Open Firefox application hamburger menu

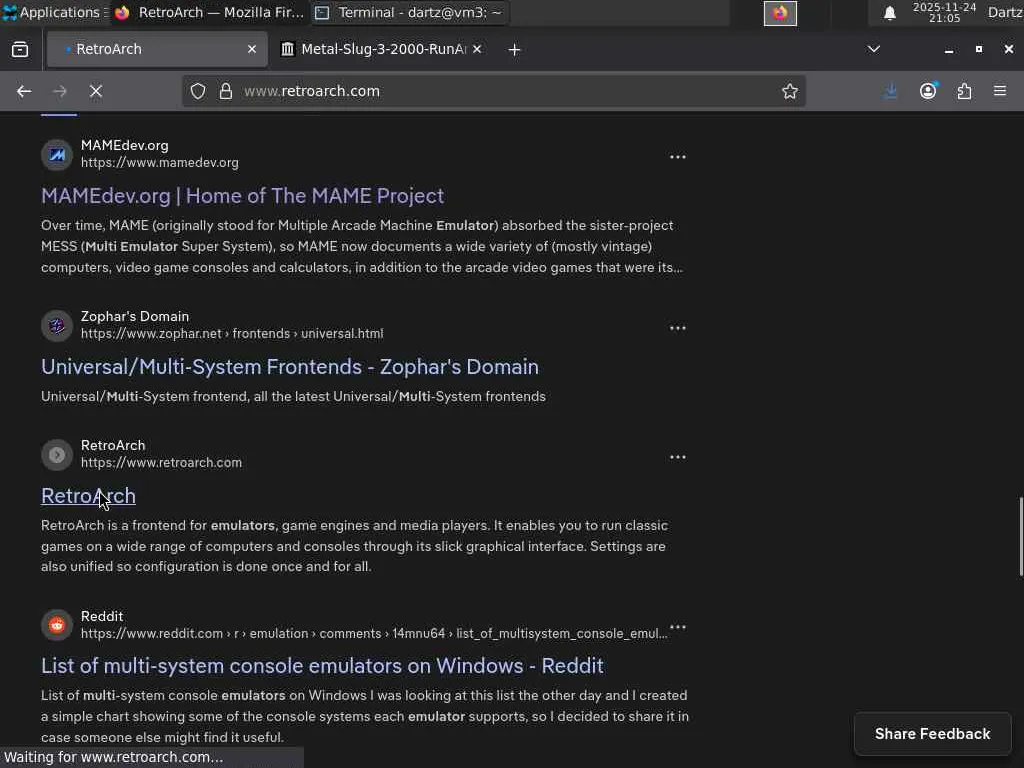click(1000, 91)
